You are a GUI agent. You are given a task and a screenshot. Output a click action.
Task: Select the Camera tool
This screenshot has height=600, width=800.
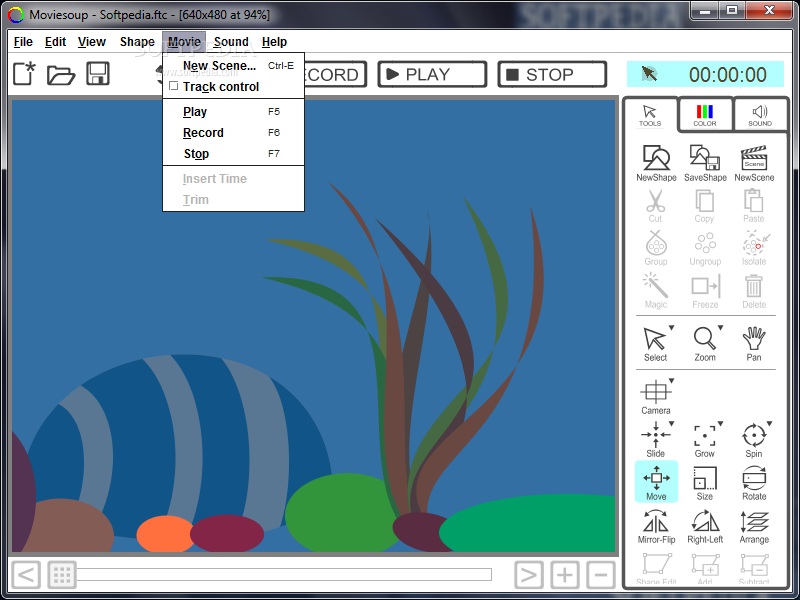[x=656, y=397]
